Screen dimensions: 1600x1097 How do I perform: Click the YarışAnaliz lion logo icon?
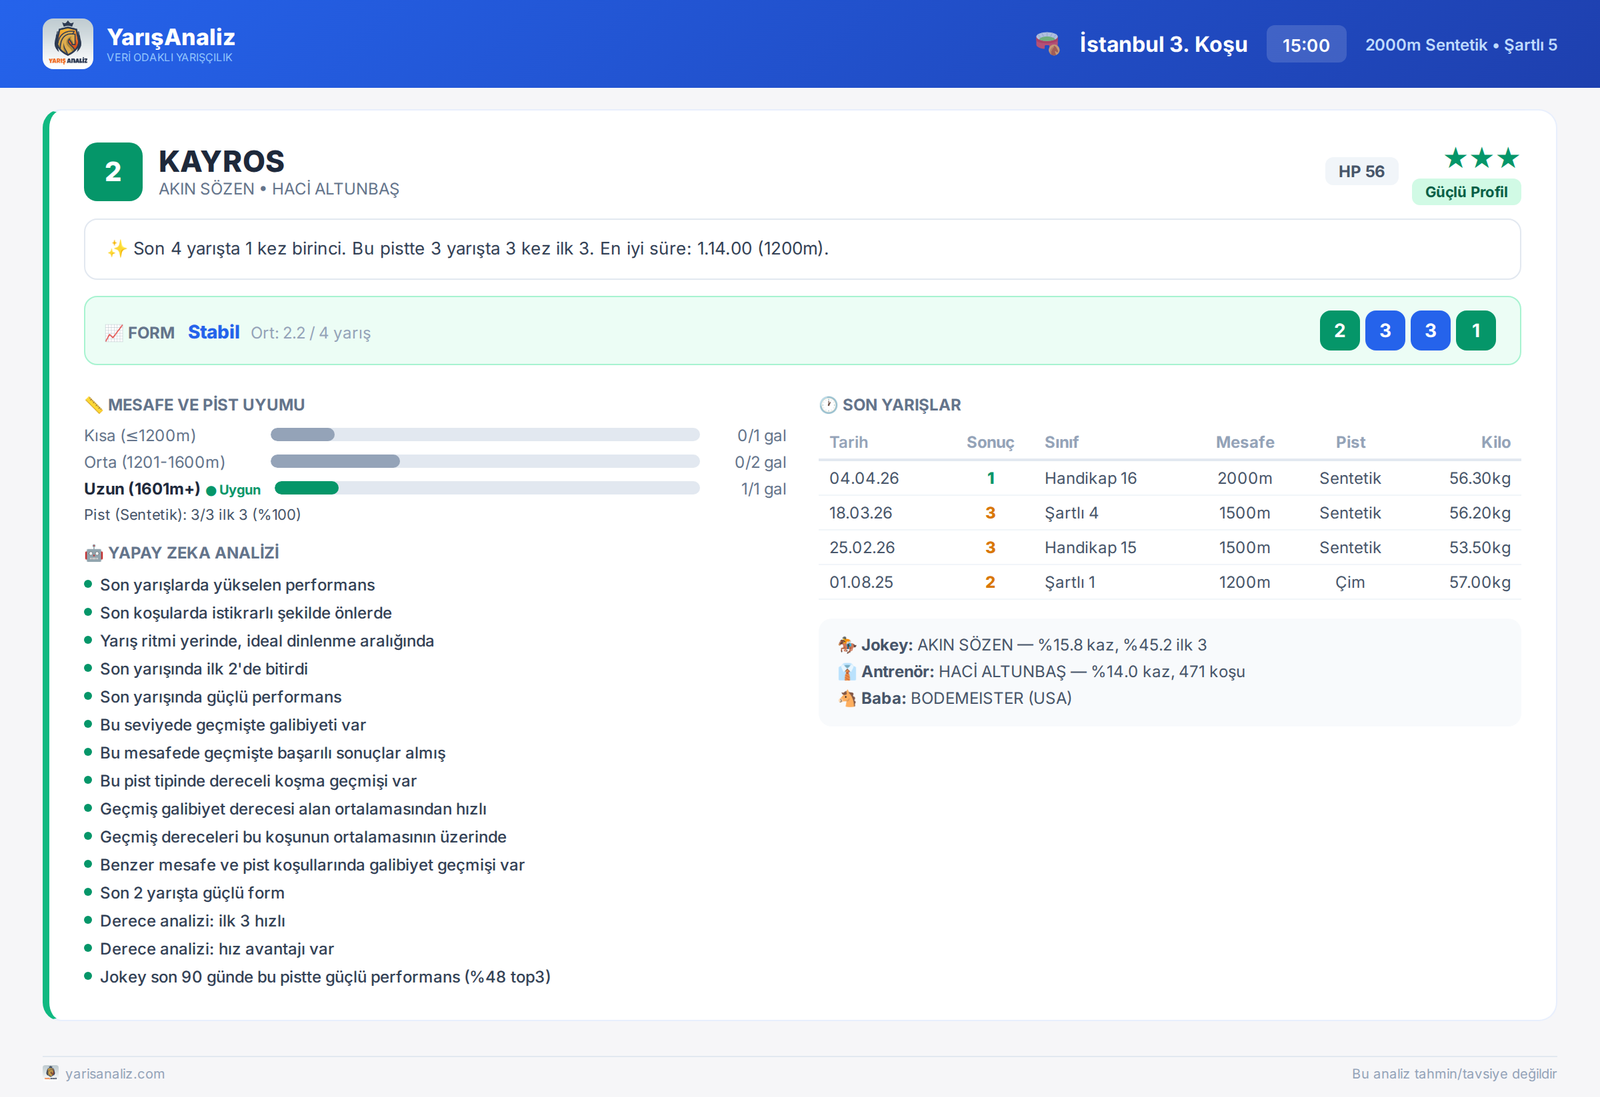[x=68, y=44]
